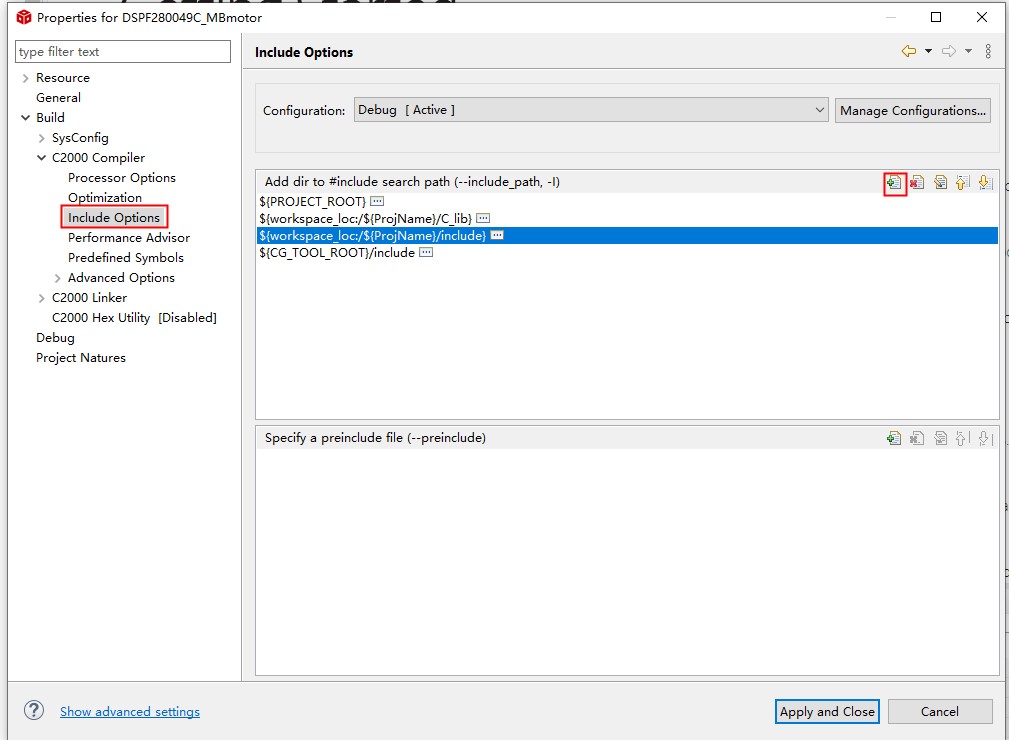
Task: Delete the selected include path entry
Action: [x=917, y=183]
